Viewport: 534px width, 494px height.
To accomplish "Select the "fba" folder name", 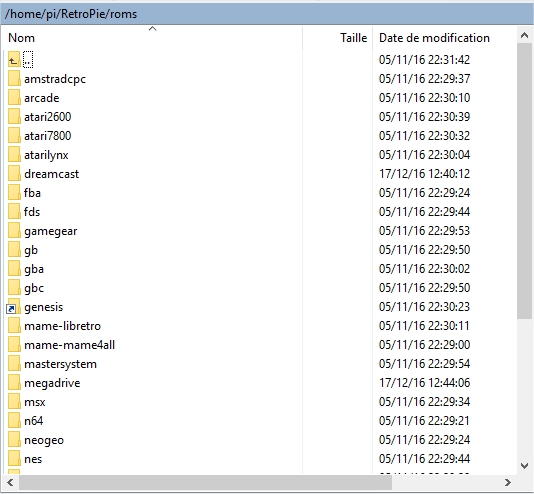I will (x=32, y=193).
